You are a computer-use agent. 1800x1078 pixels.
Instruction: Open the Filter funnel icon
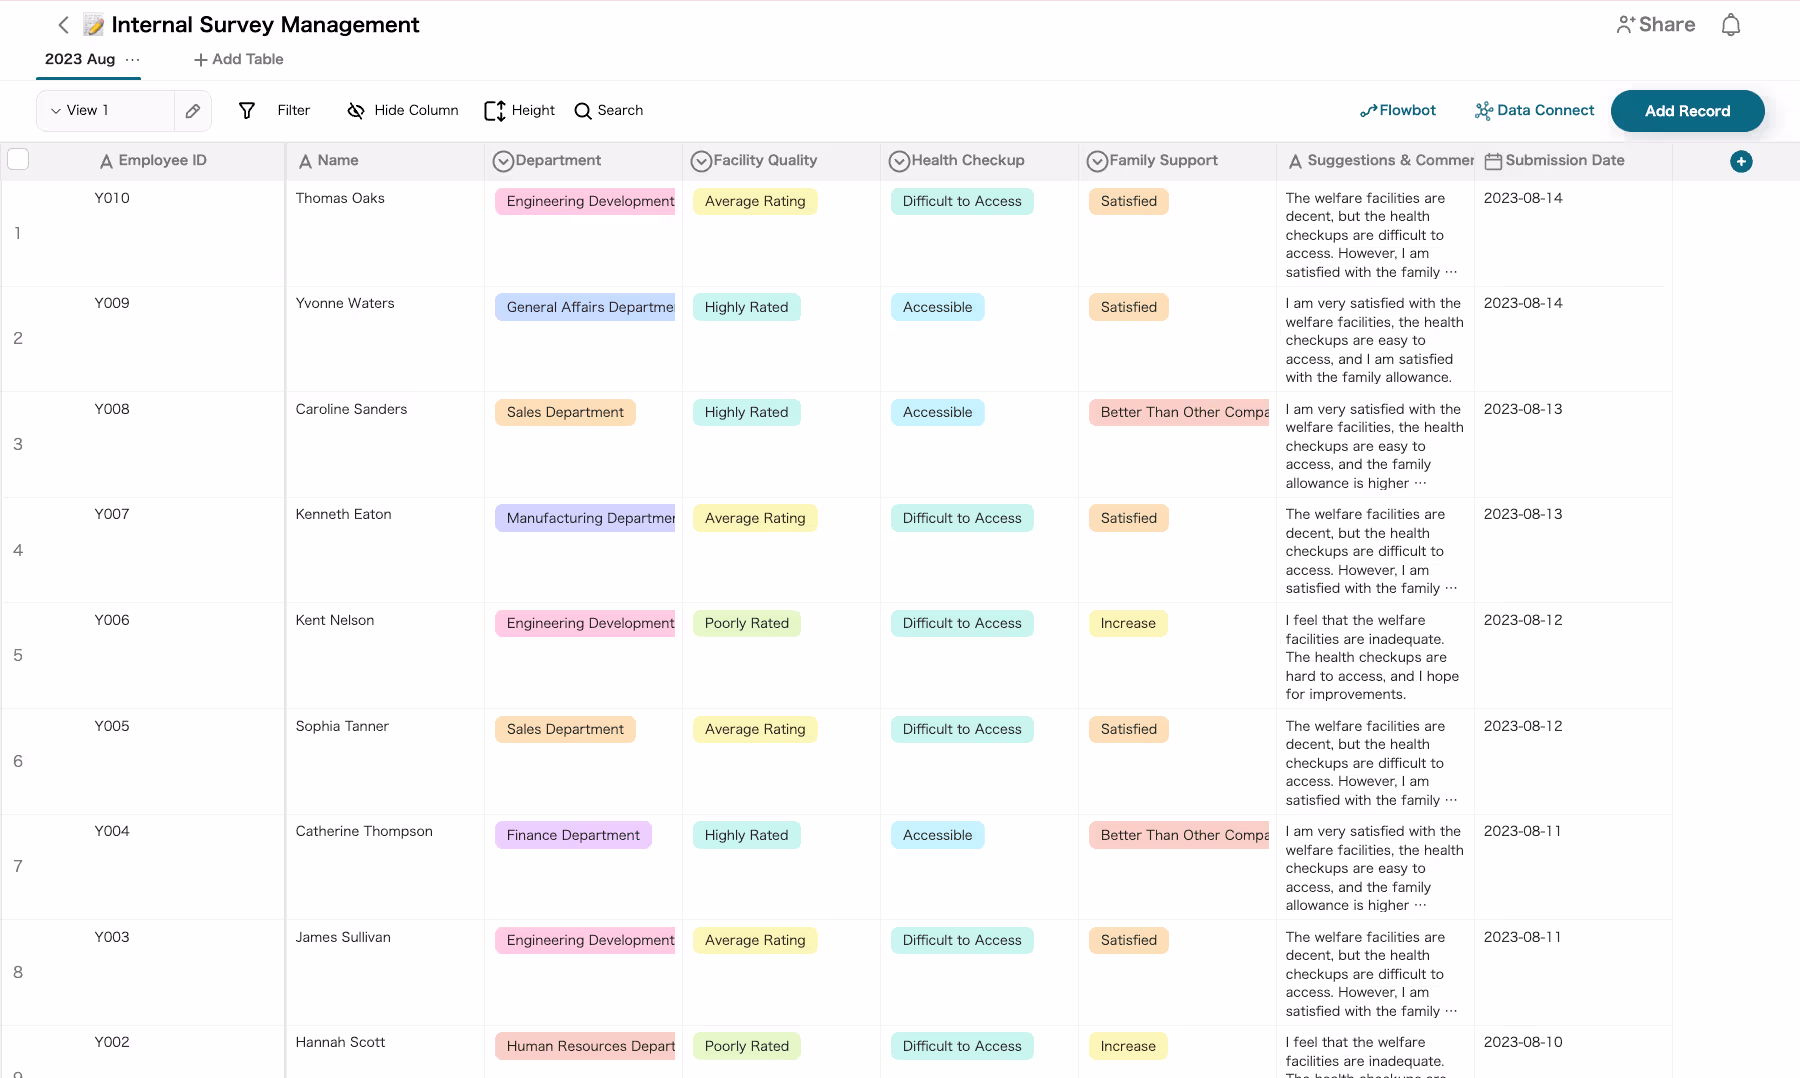[x=247, y=111]
